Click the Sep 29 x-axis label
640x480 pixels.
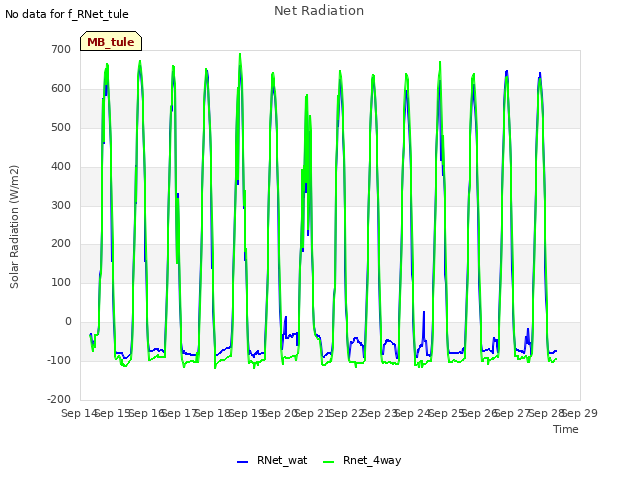coord(580,413)
